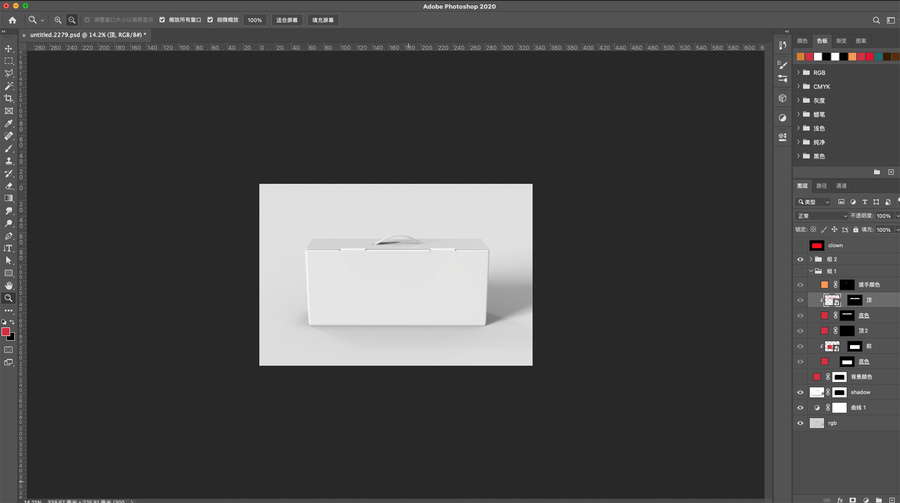Click the 适合屏幕 button
Image resolution: width=900 pixels, height=503 pixels.
[x=287, y=20]
